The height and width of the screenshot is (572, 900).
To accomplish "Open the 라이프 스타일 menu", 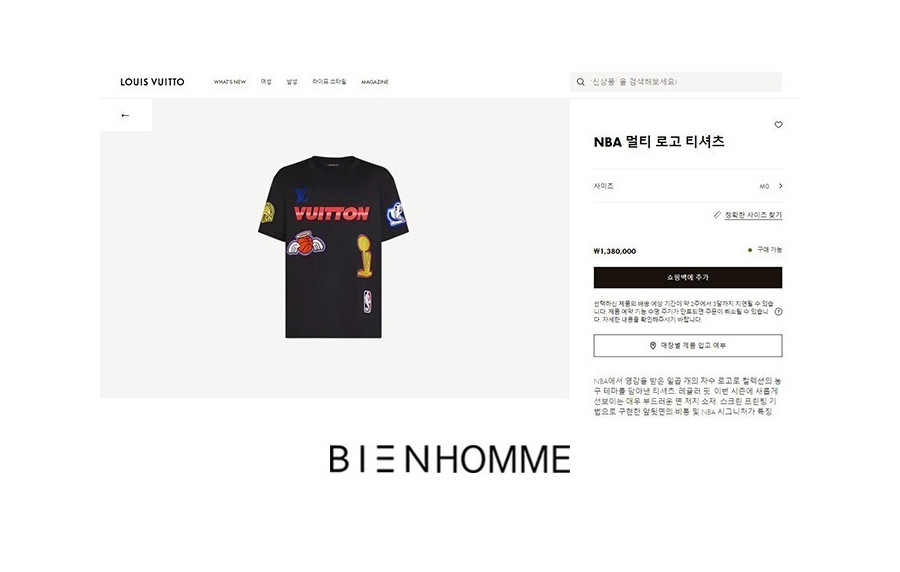I will tap(329, 81).
